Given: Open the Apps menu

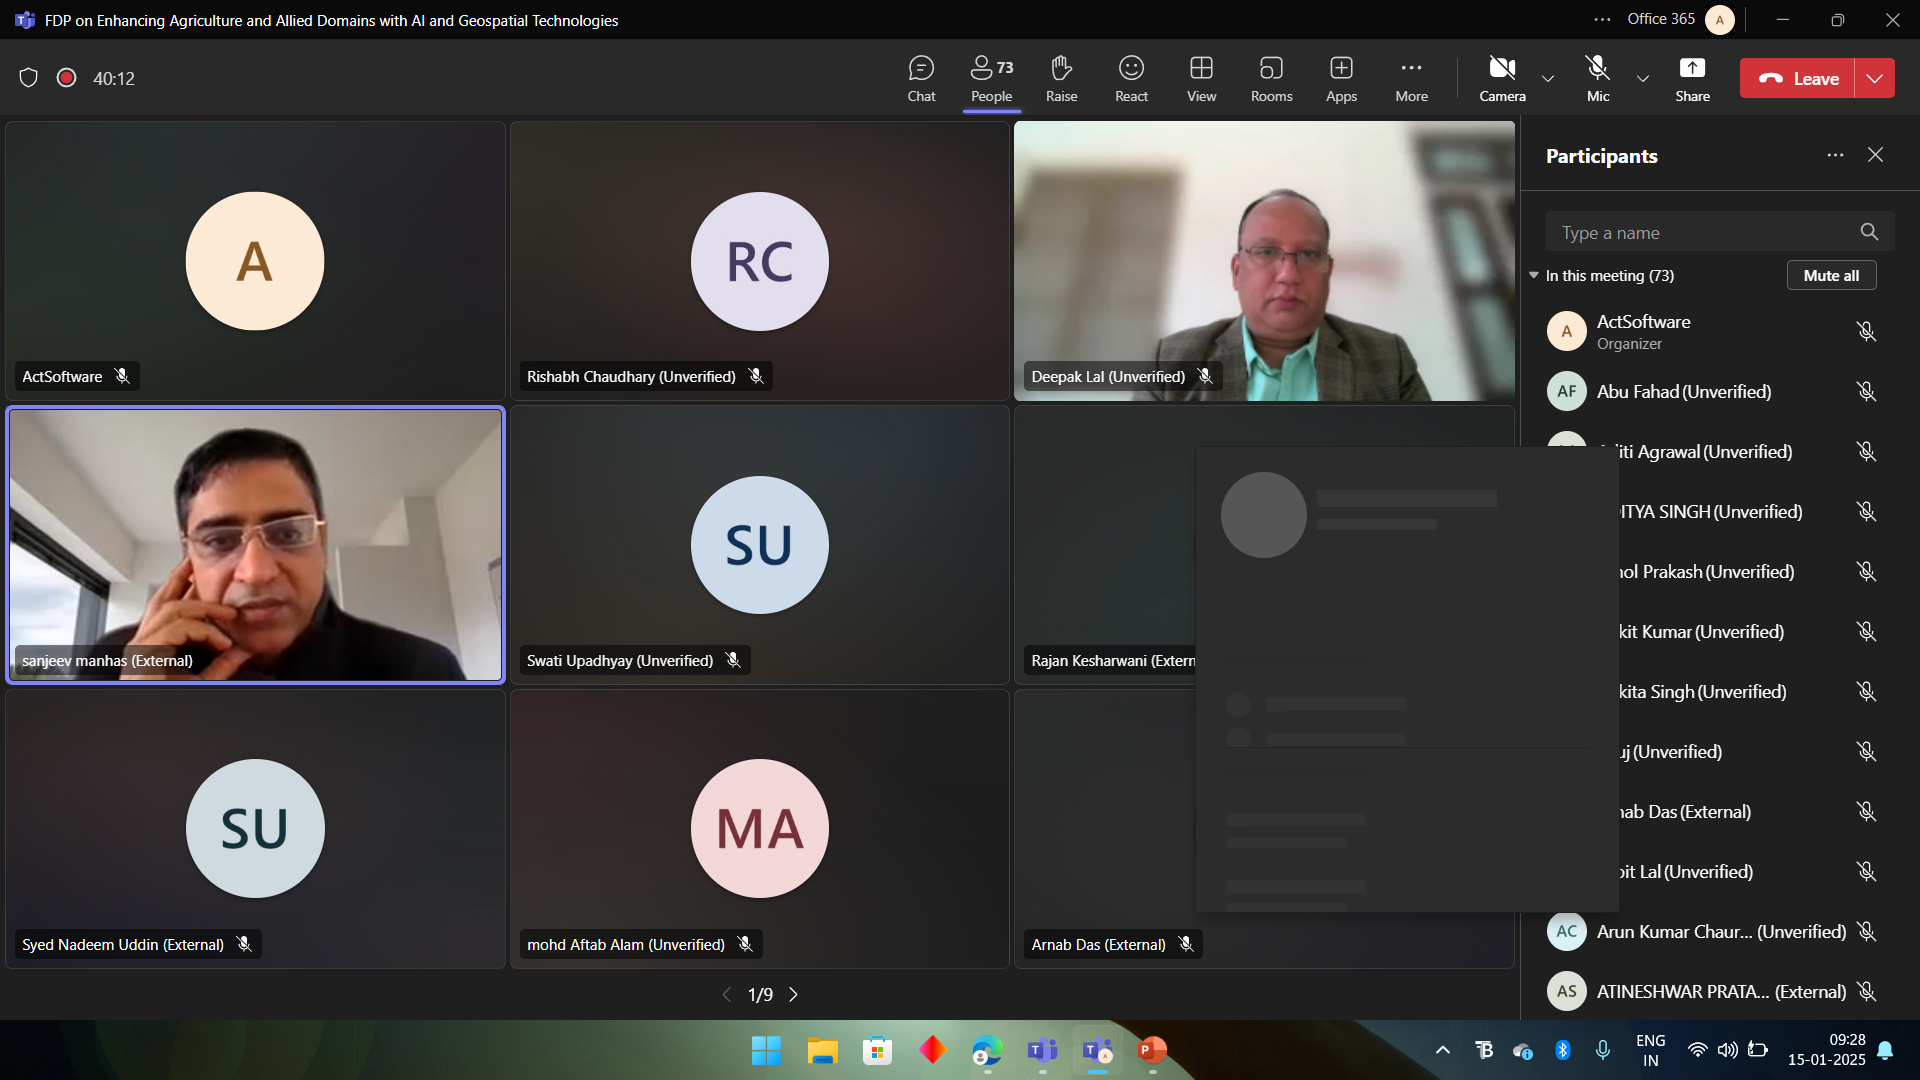Looking at the screenshot, I should pos(1341,78).
